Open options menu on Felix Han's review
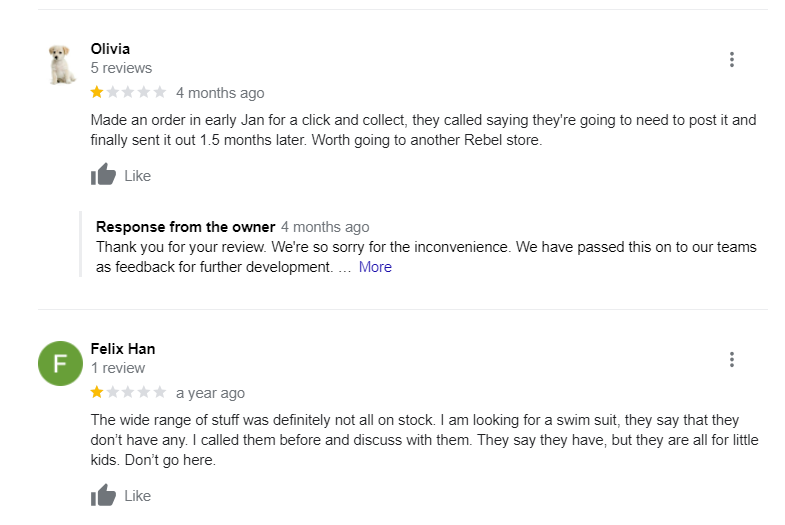Screen dimensions: 785x525 pos(732,360)
